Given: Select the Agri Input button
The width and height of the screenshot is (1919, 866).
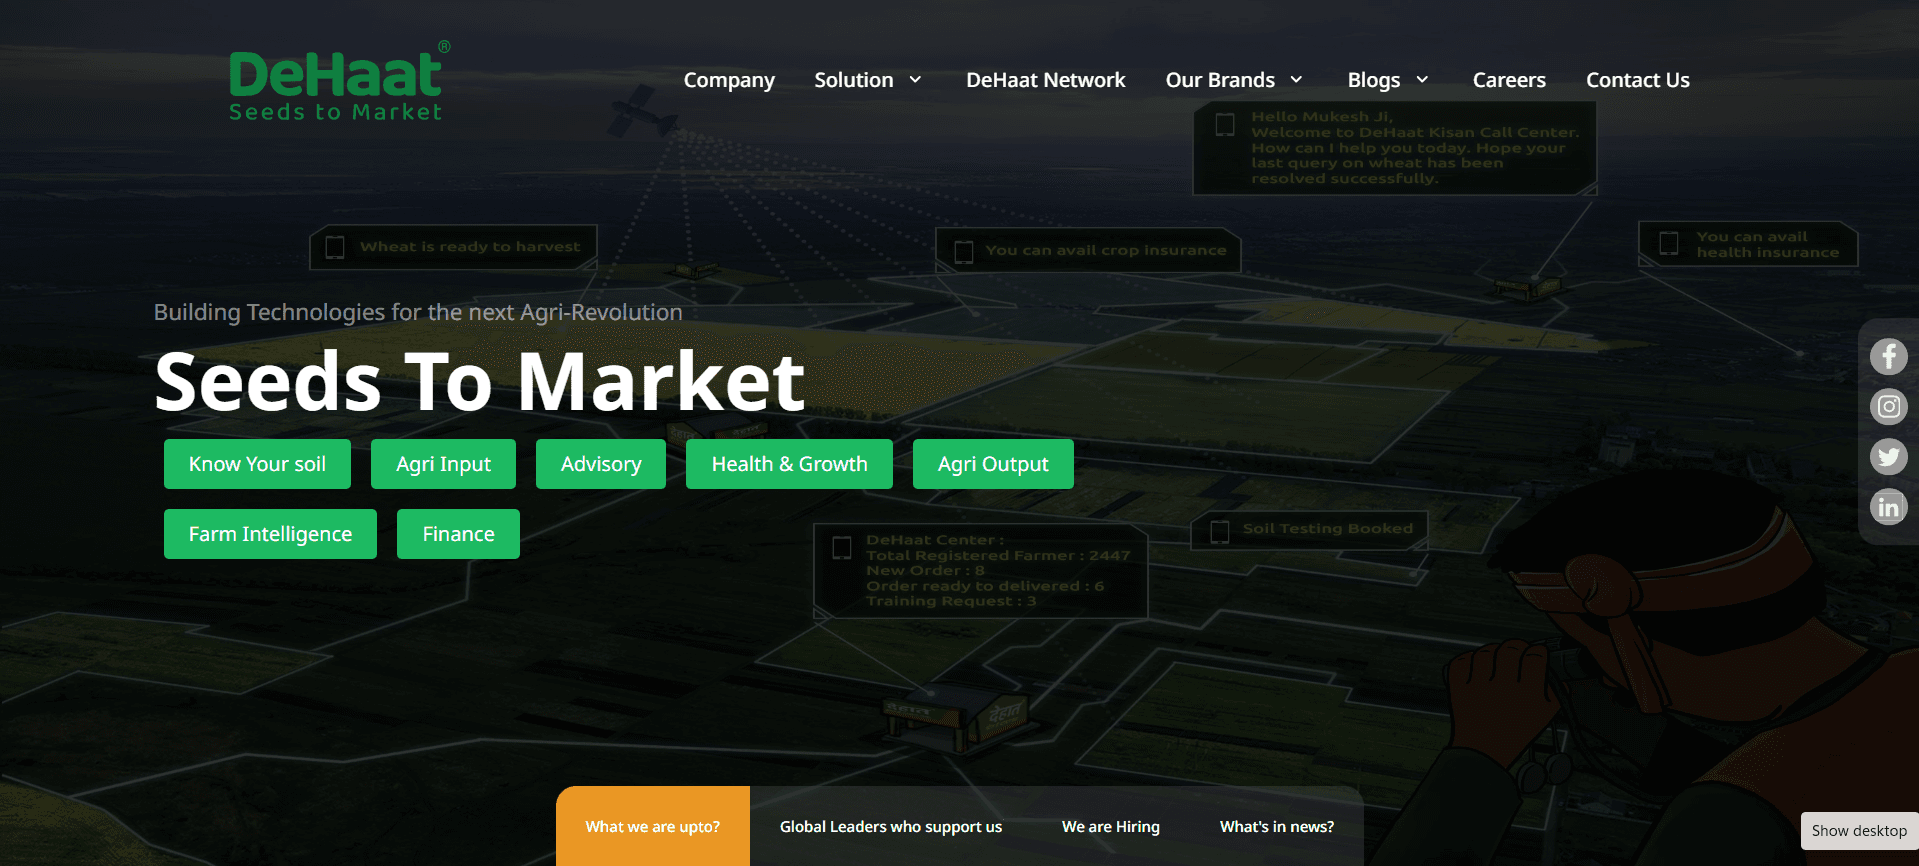Looking at the screenshot, I should pos(443,464).
